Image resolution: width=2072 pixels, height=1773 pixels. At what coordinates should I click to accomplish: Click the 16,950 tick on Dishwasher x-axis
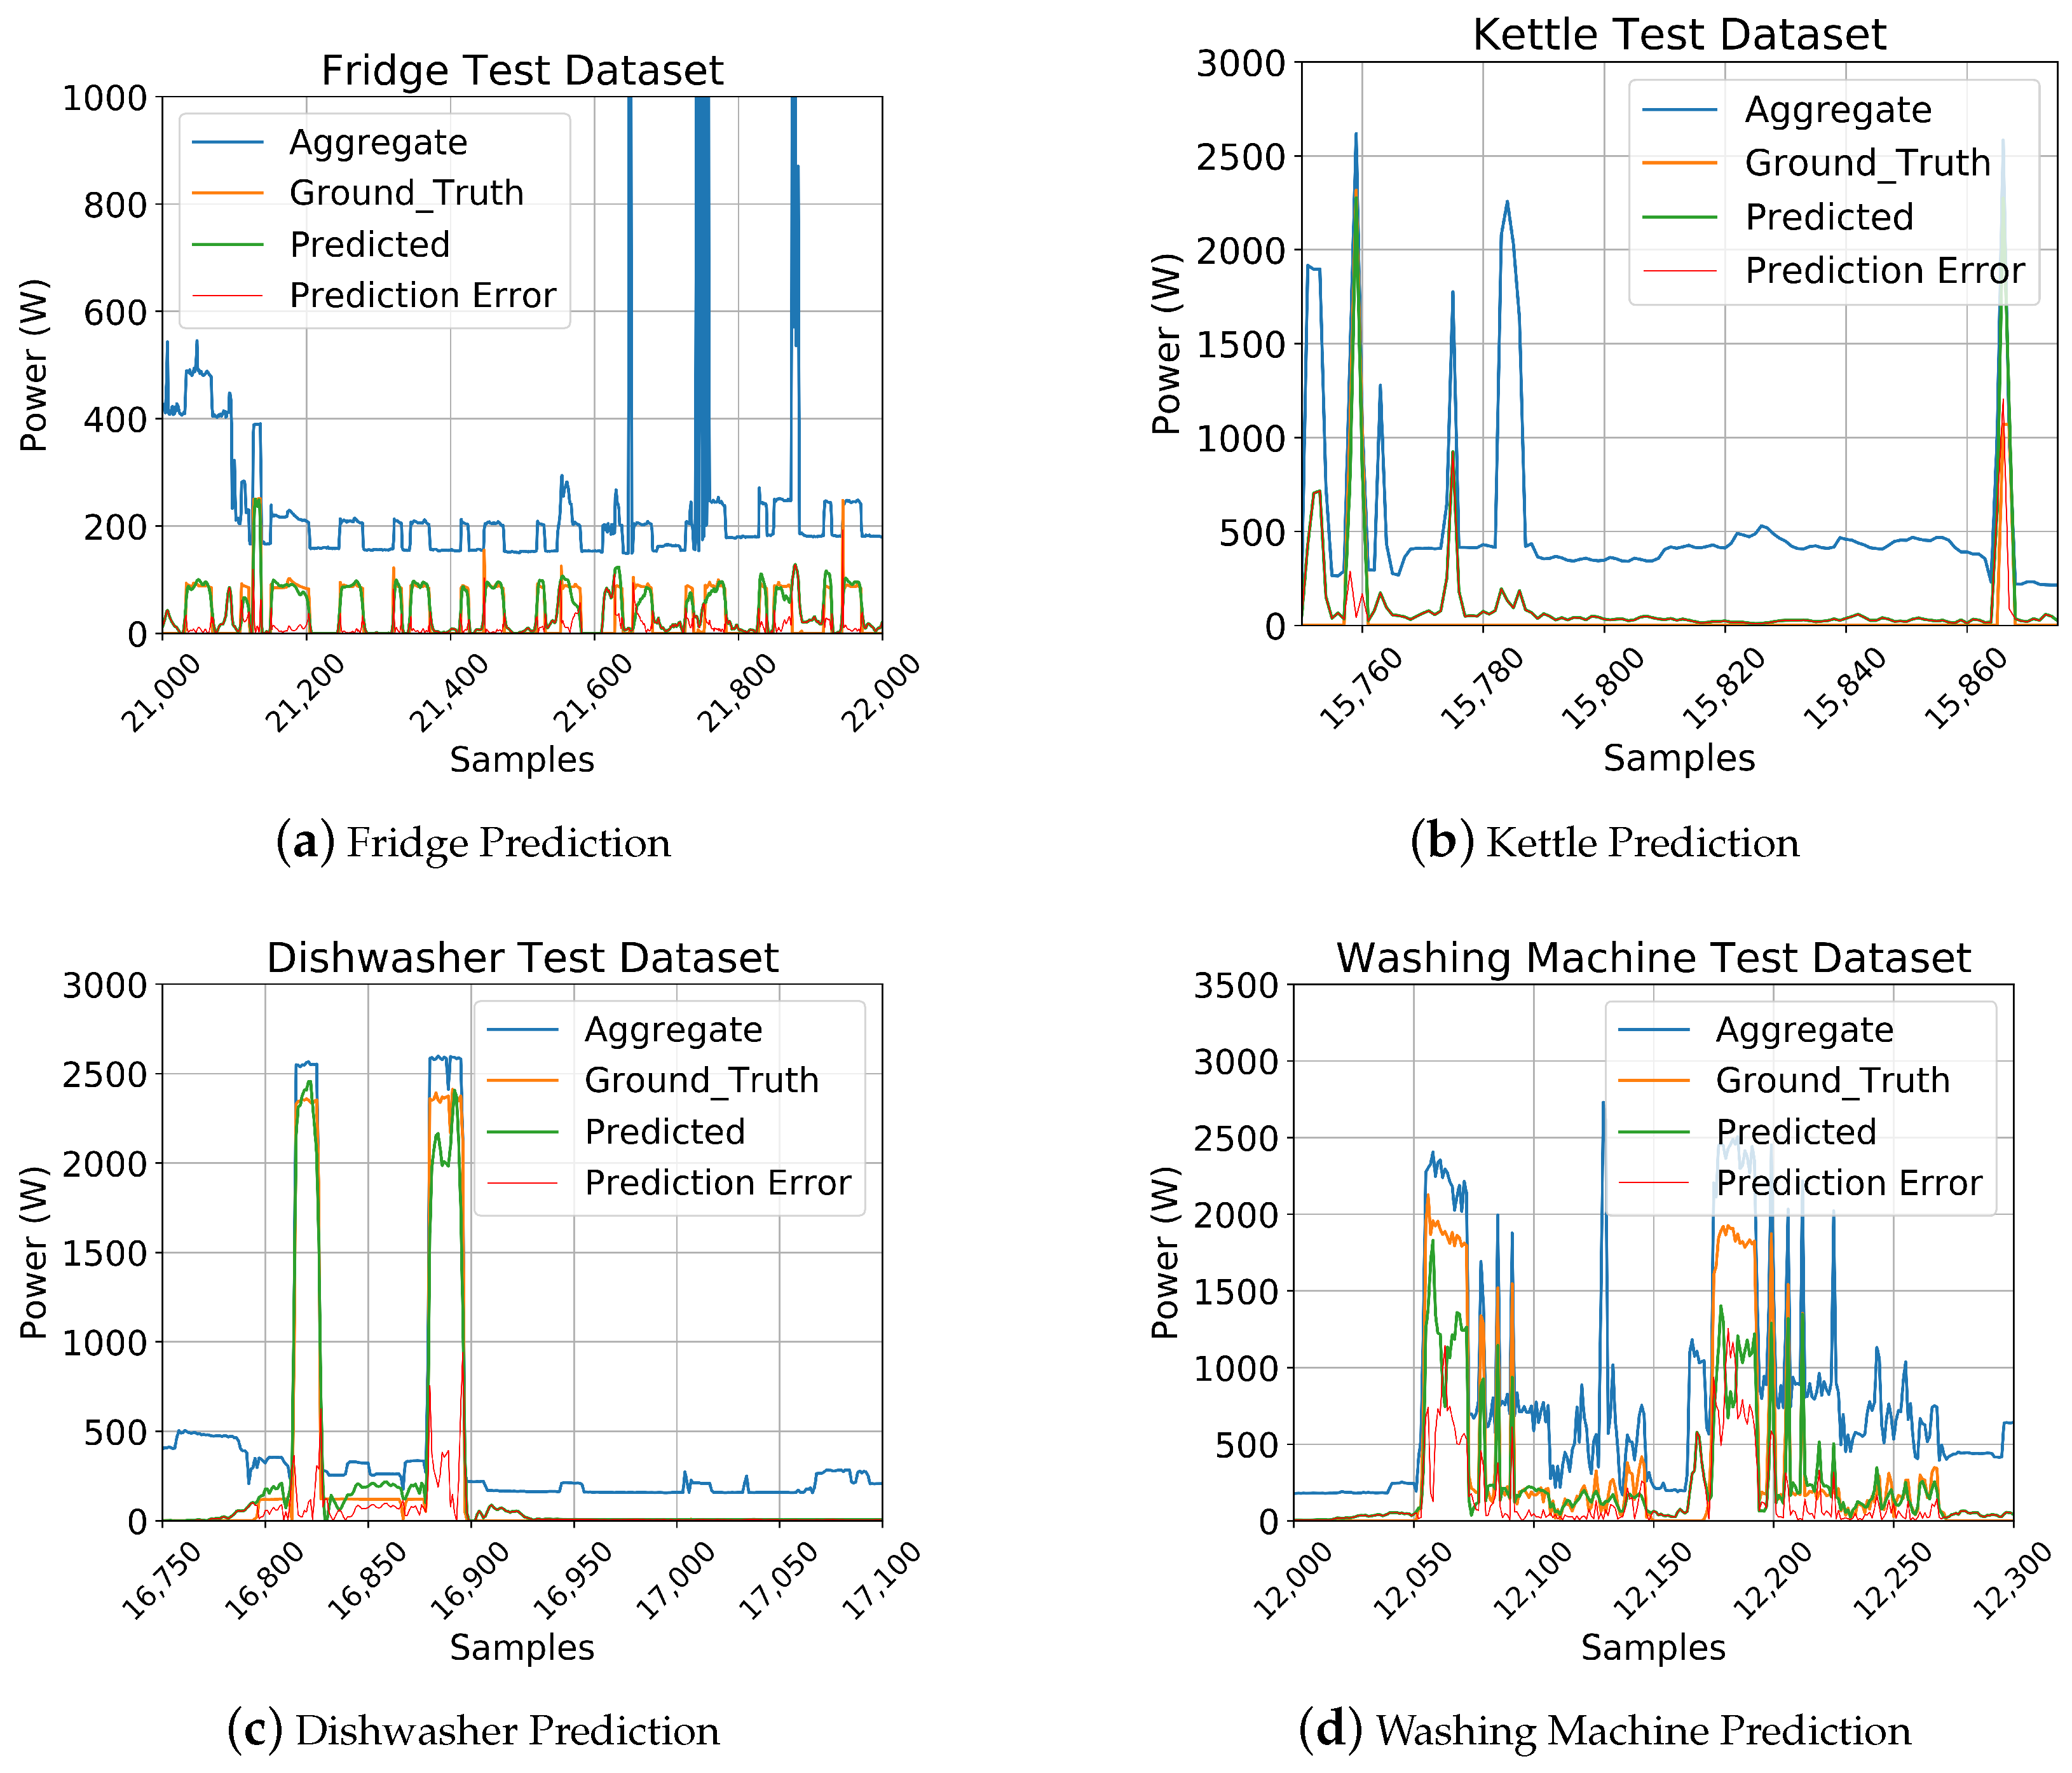point(572,1581)
